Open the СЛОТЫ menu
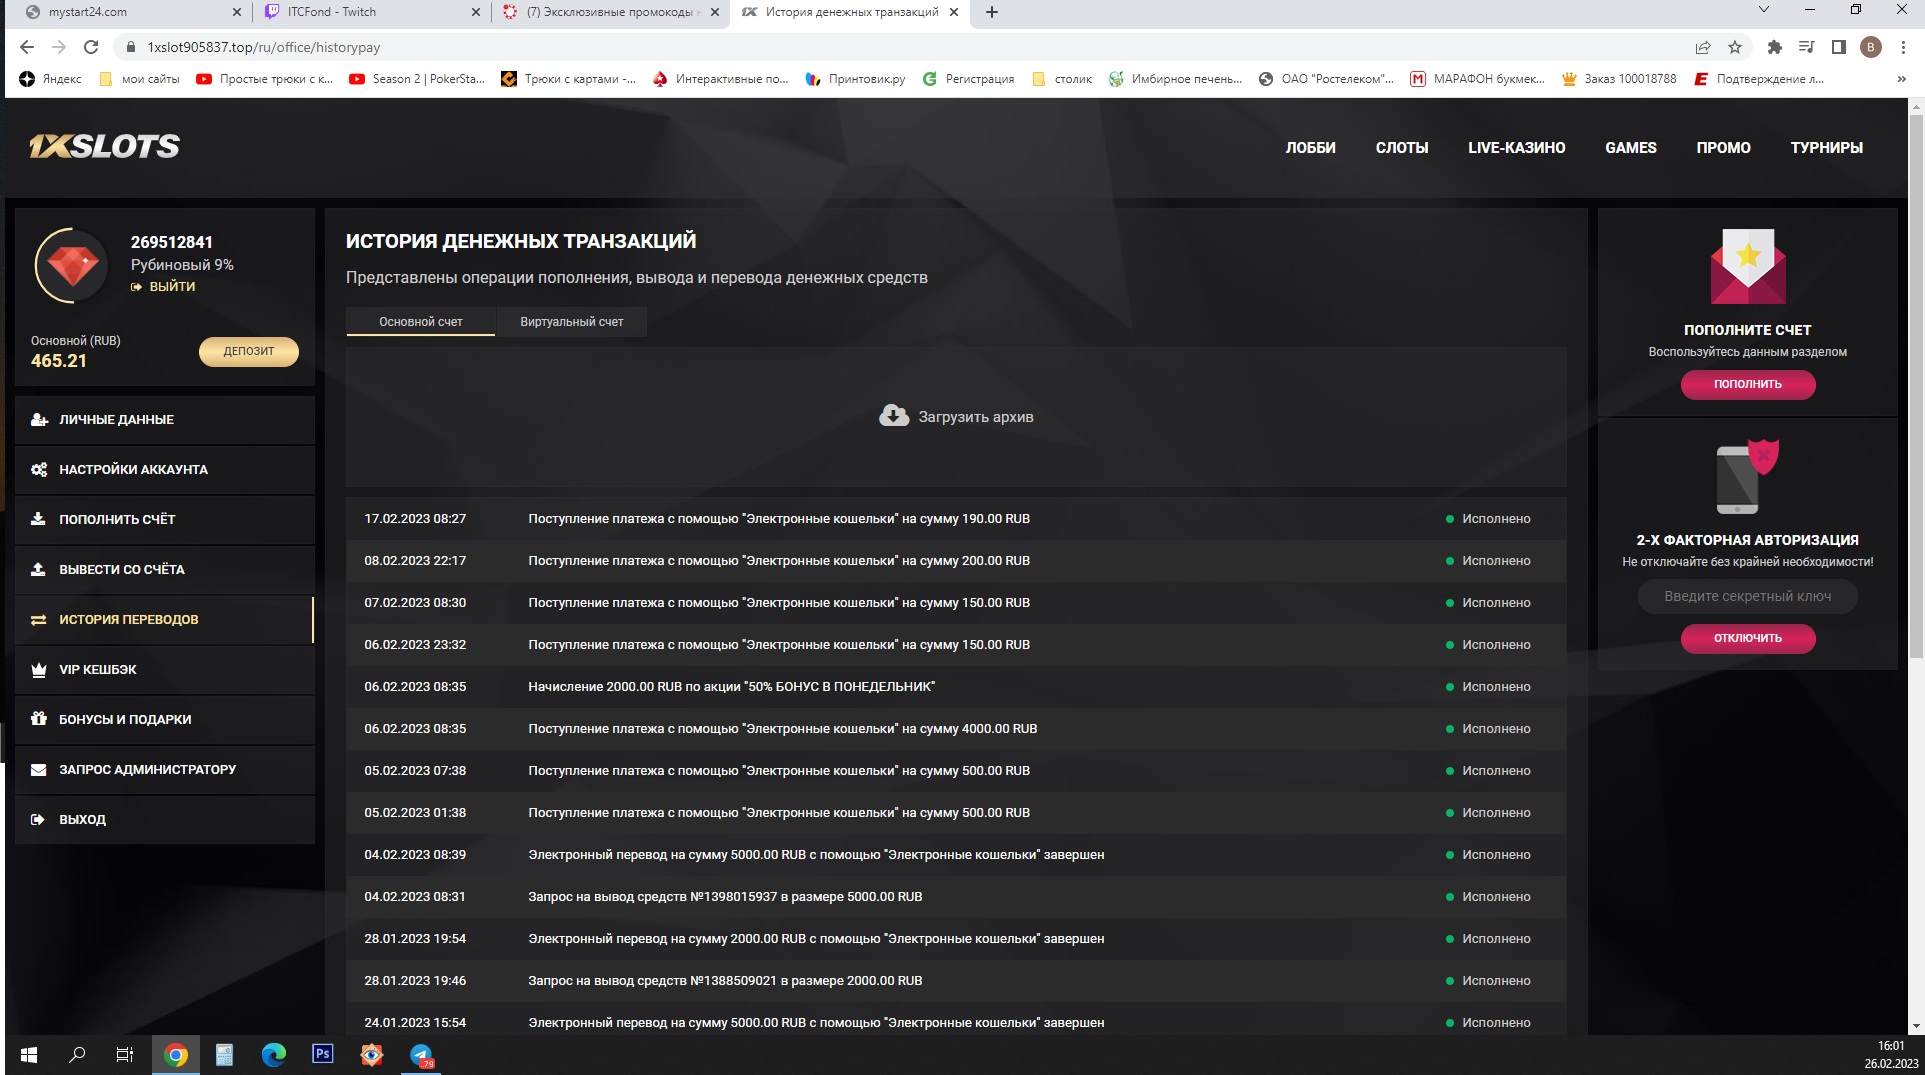Image resolution: width=1925 pixels, height=1075 pixels. [x=1401, y=147]
